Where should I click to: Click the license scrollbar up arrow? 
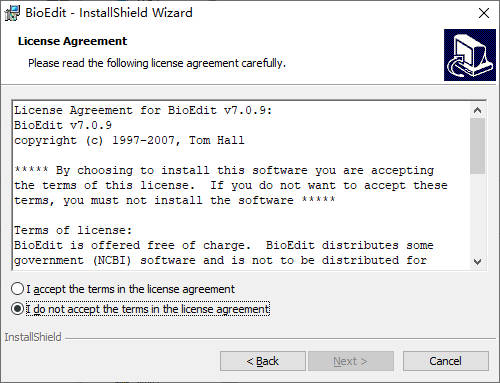tap(477, 110)
